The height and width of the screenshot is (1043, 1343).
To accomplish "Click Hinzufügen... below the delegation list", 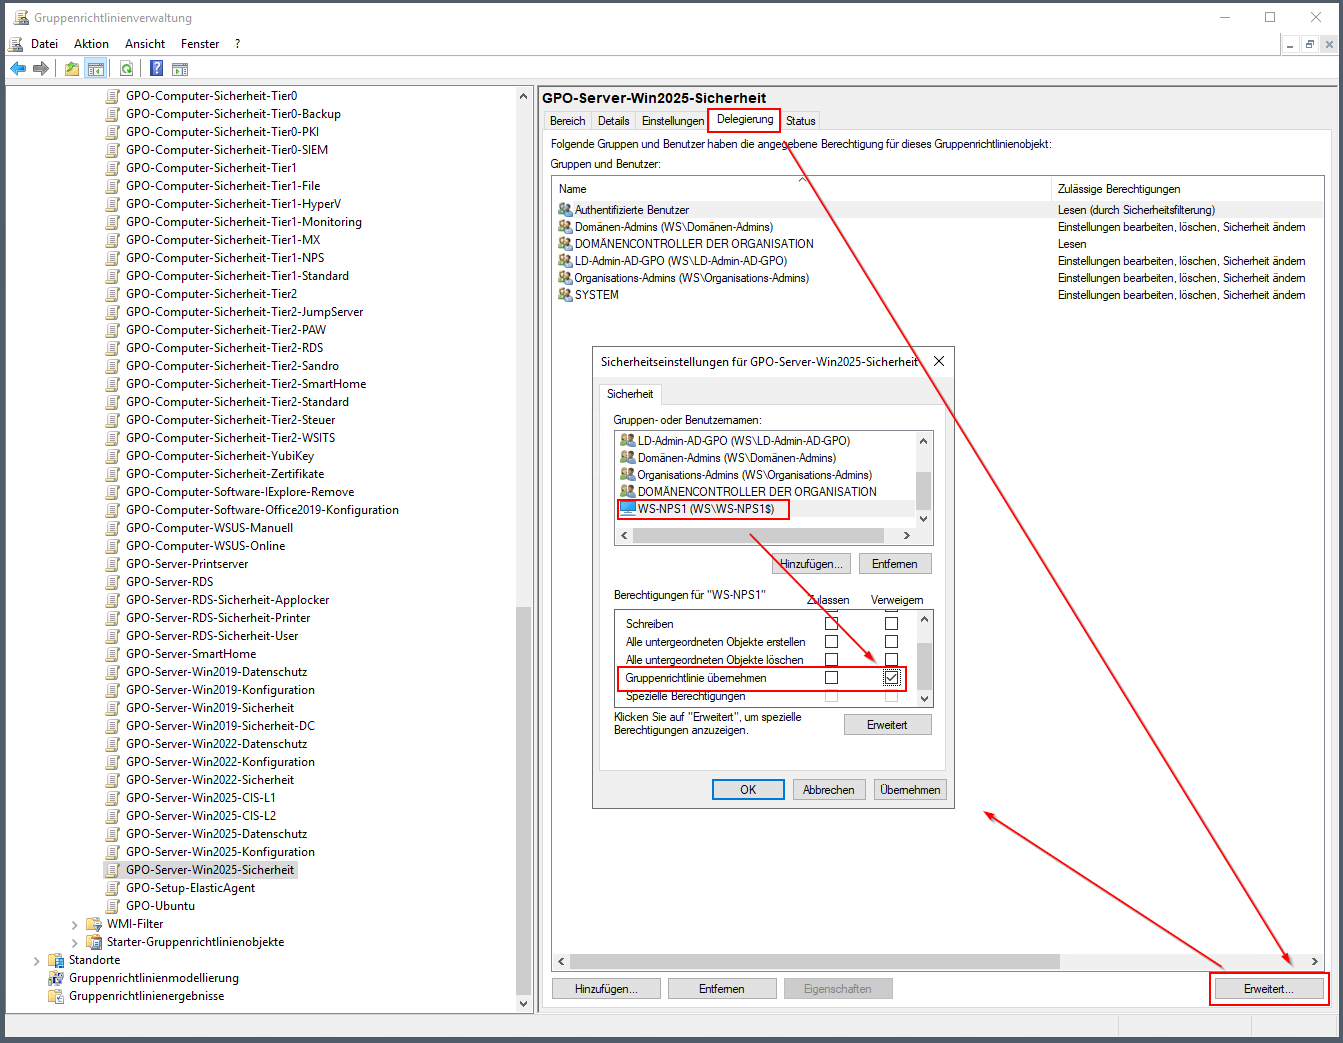I will [607, 989].
